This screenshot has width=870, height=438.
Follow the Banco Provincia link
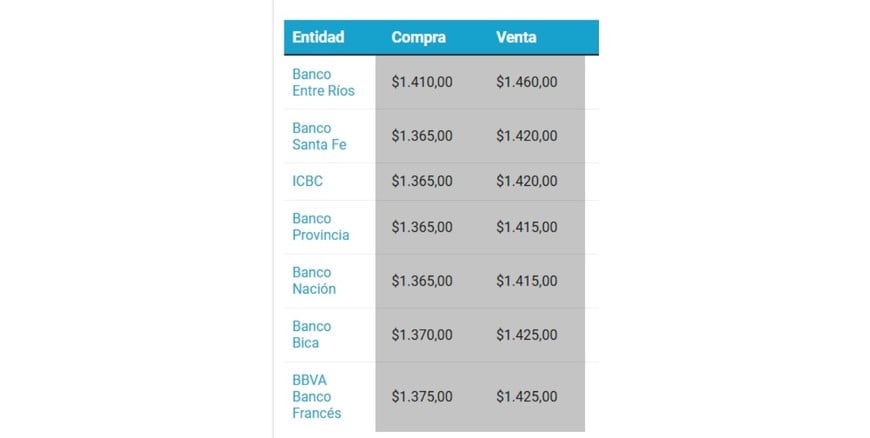[x=320, y=226]
